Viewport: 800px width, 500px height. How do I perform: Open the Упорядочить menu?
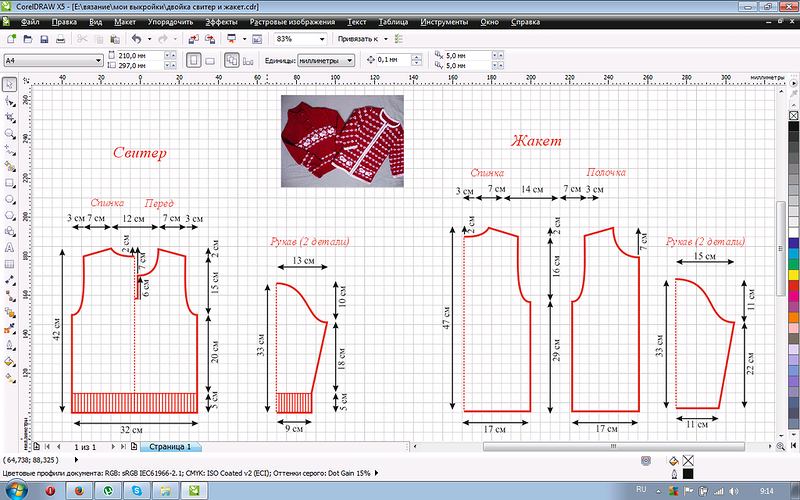(x=170, y=22)
